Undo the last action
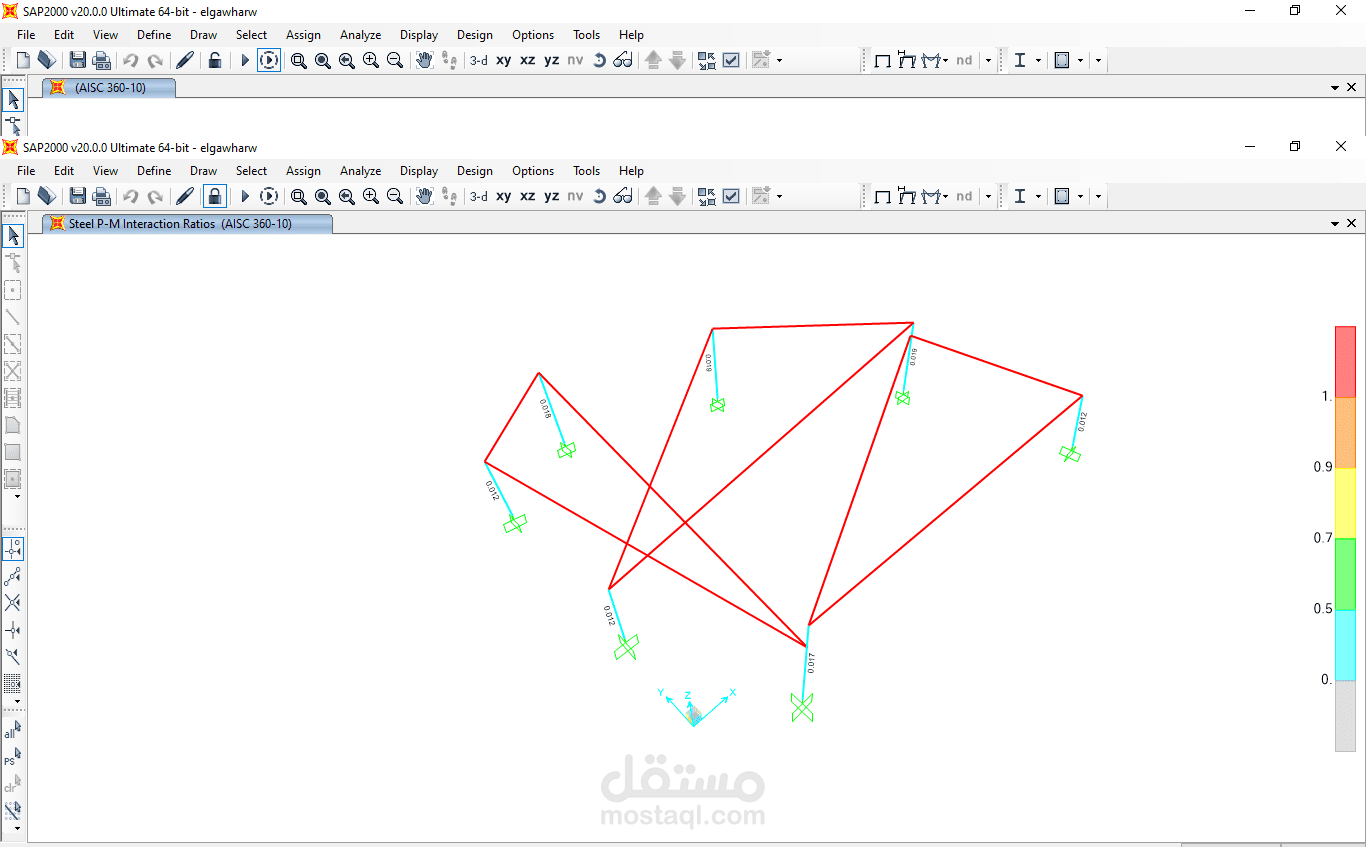This screenshot has width=1366, height=847. 130,196
